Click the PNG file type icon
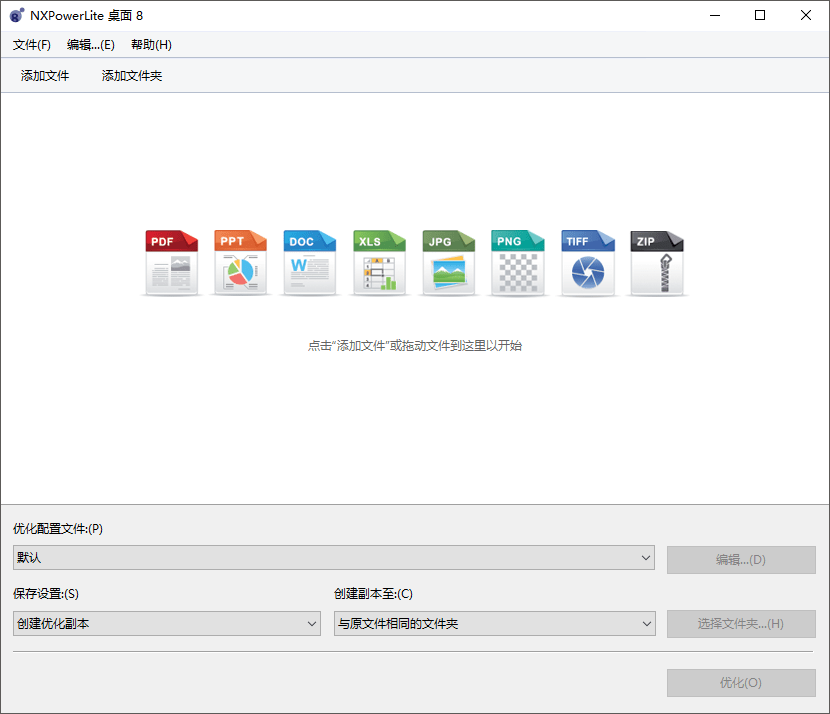This screenshot has width=830, height=714. coord(518,262)
